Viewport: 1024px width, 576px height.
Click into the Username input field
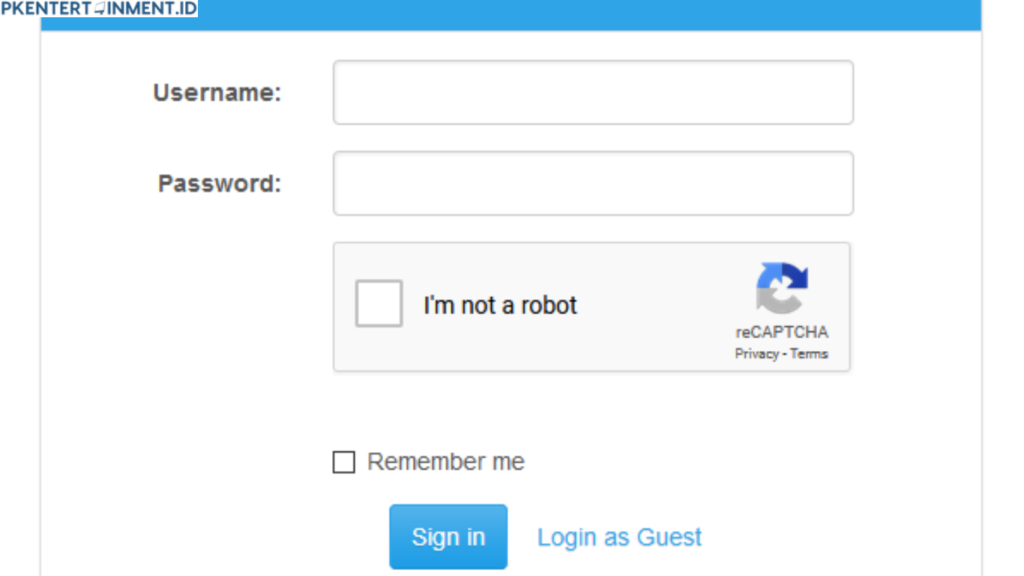(593, 92)
